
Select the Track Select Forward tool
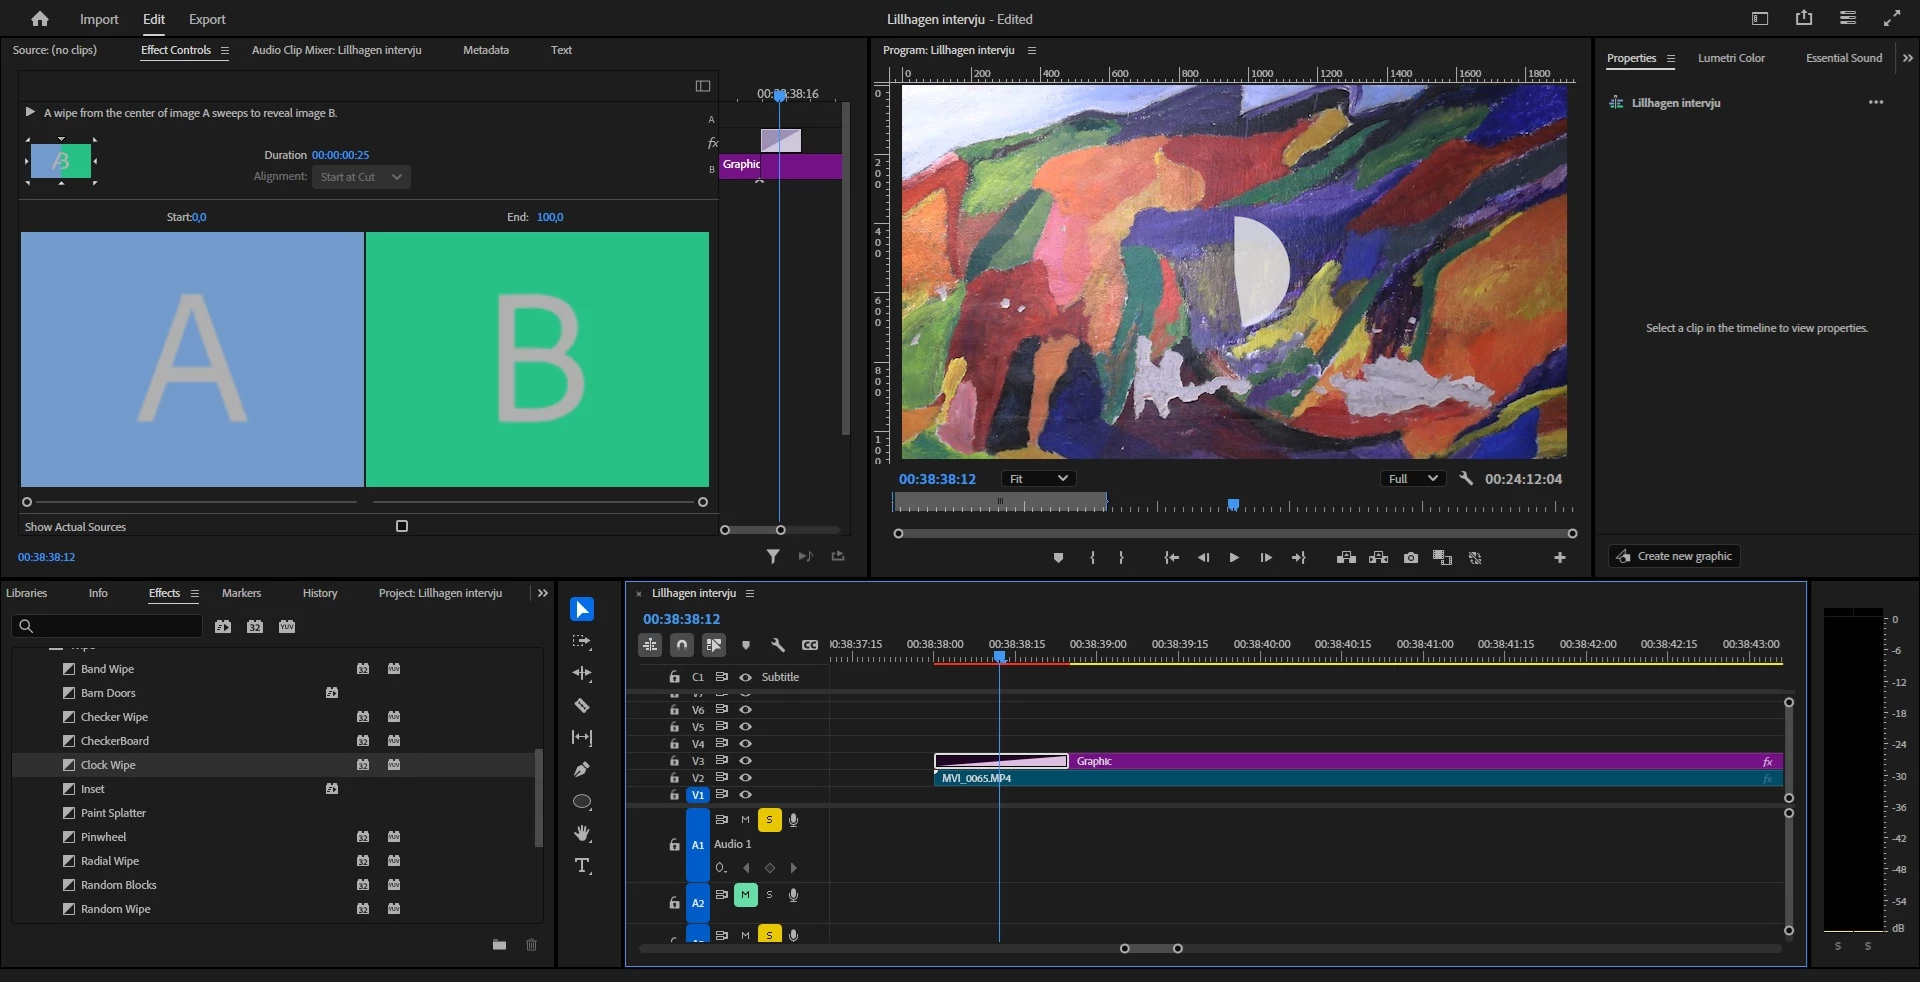point(582,642)
